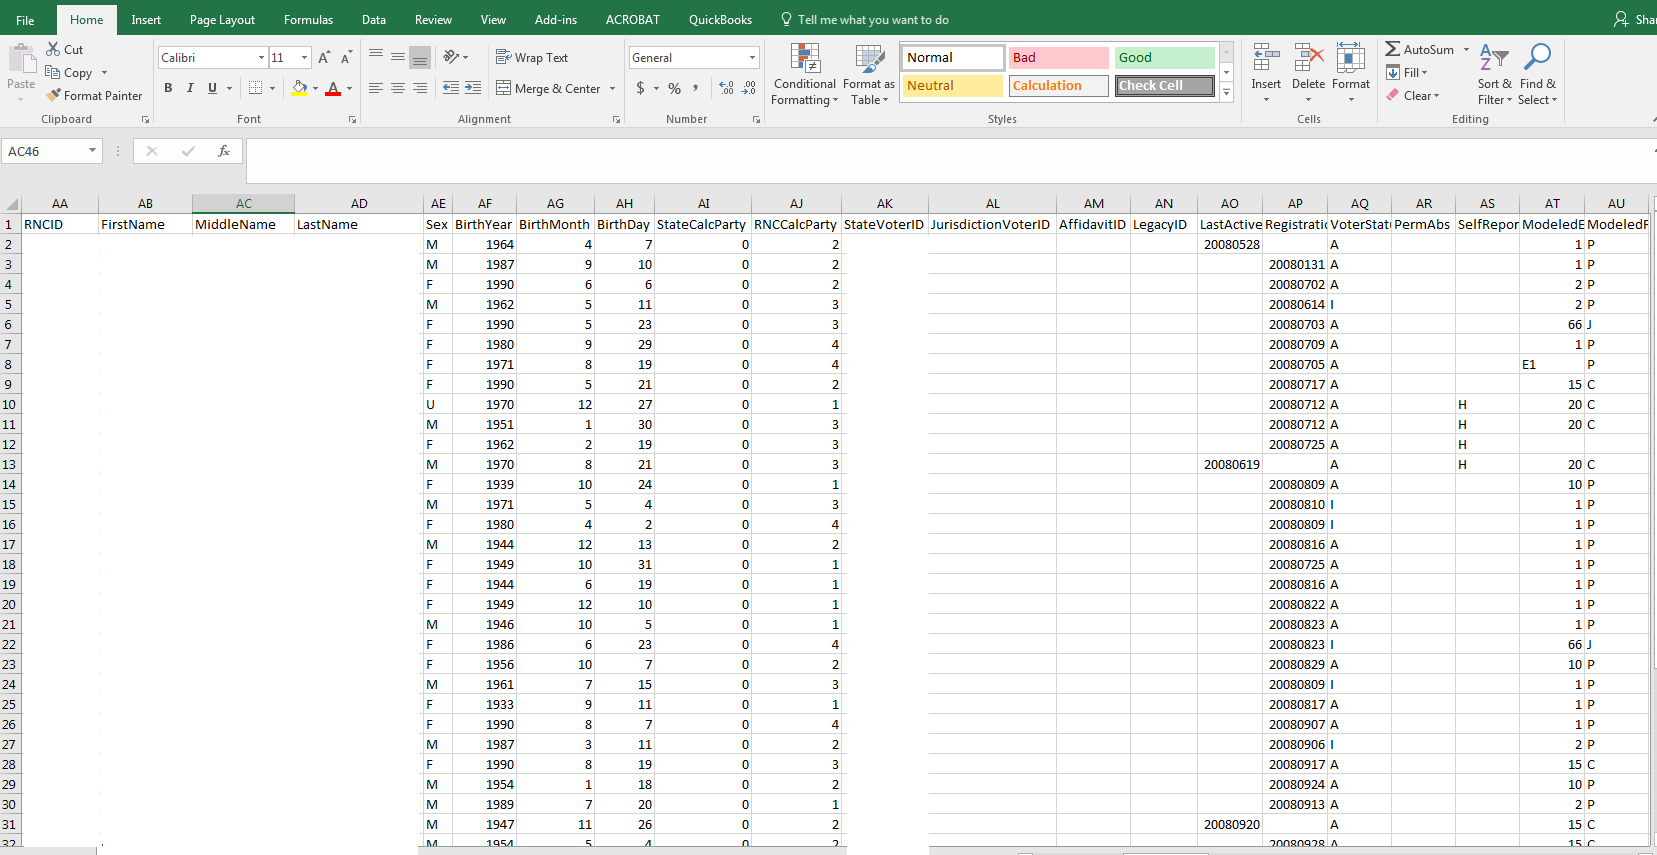Toggle bottom vertical alignment
This screenshot has width=1657, height=855.
tap(420, 57)
